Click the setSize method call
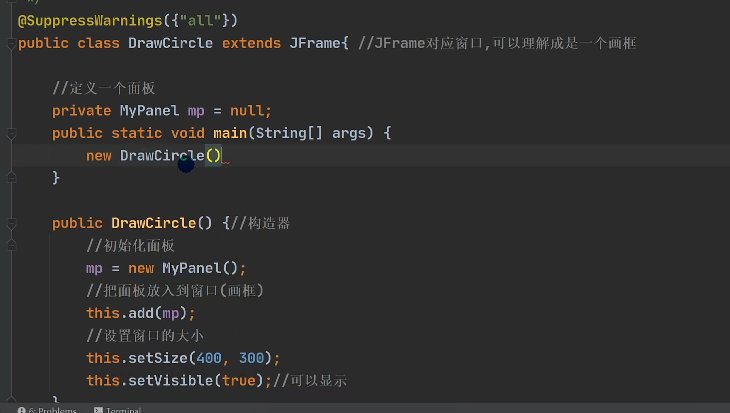The width and height of the screenshot is (730, 413). 158,358
